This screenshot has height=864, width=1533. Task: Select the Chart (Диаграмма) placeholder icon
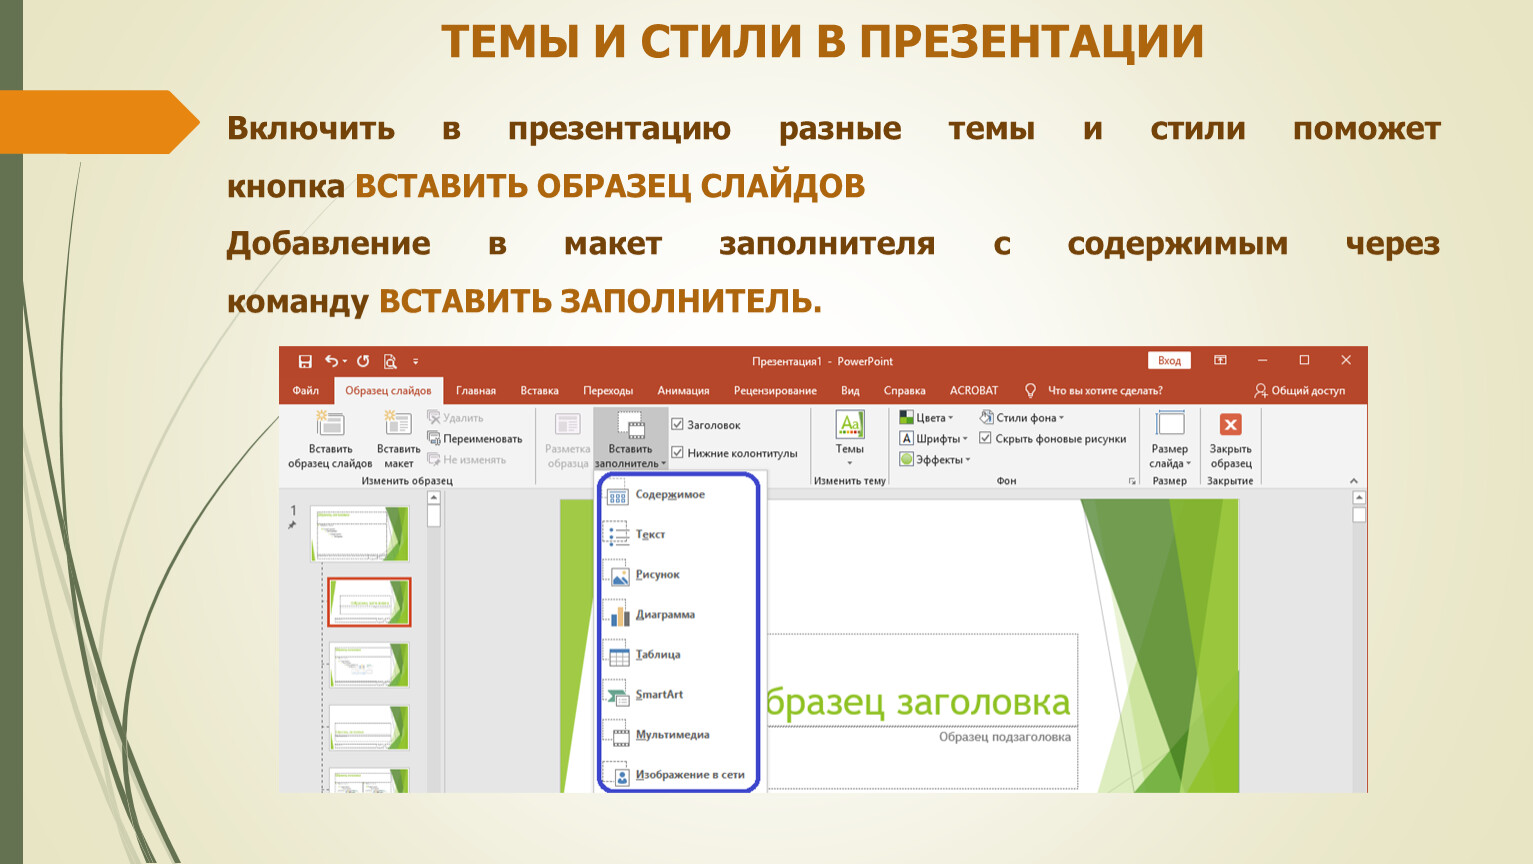[x=619, y=615]
